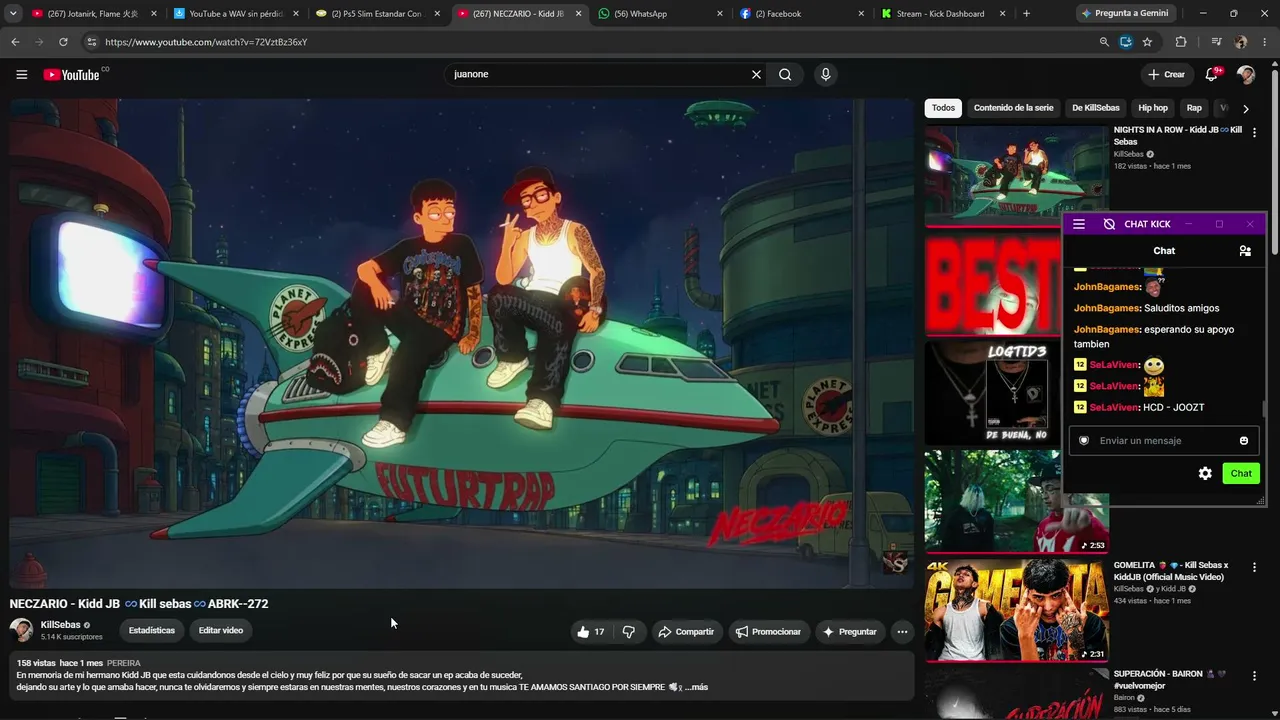This screenshot has width=1280, height=720.
Task: Open Chat Kick settings gear
Action: coord(1205,473)
